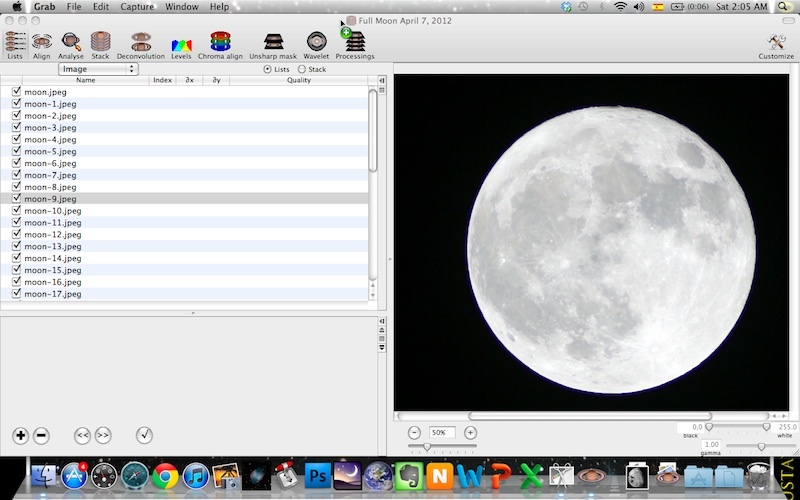Click the next (>>) image button
The width and height of the screenshot is (800, 500).
click(x=102, y=435)
